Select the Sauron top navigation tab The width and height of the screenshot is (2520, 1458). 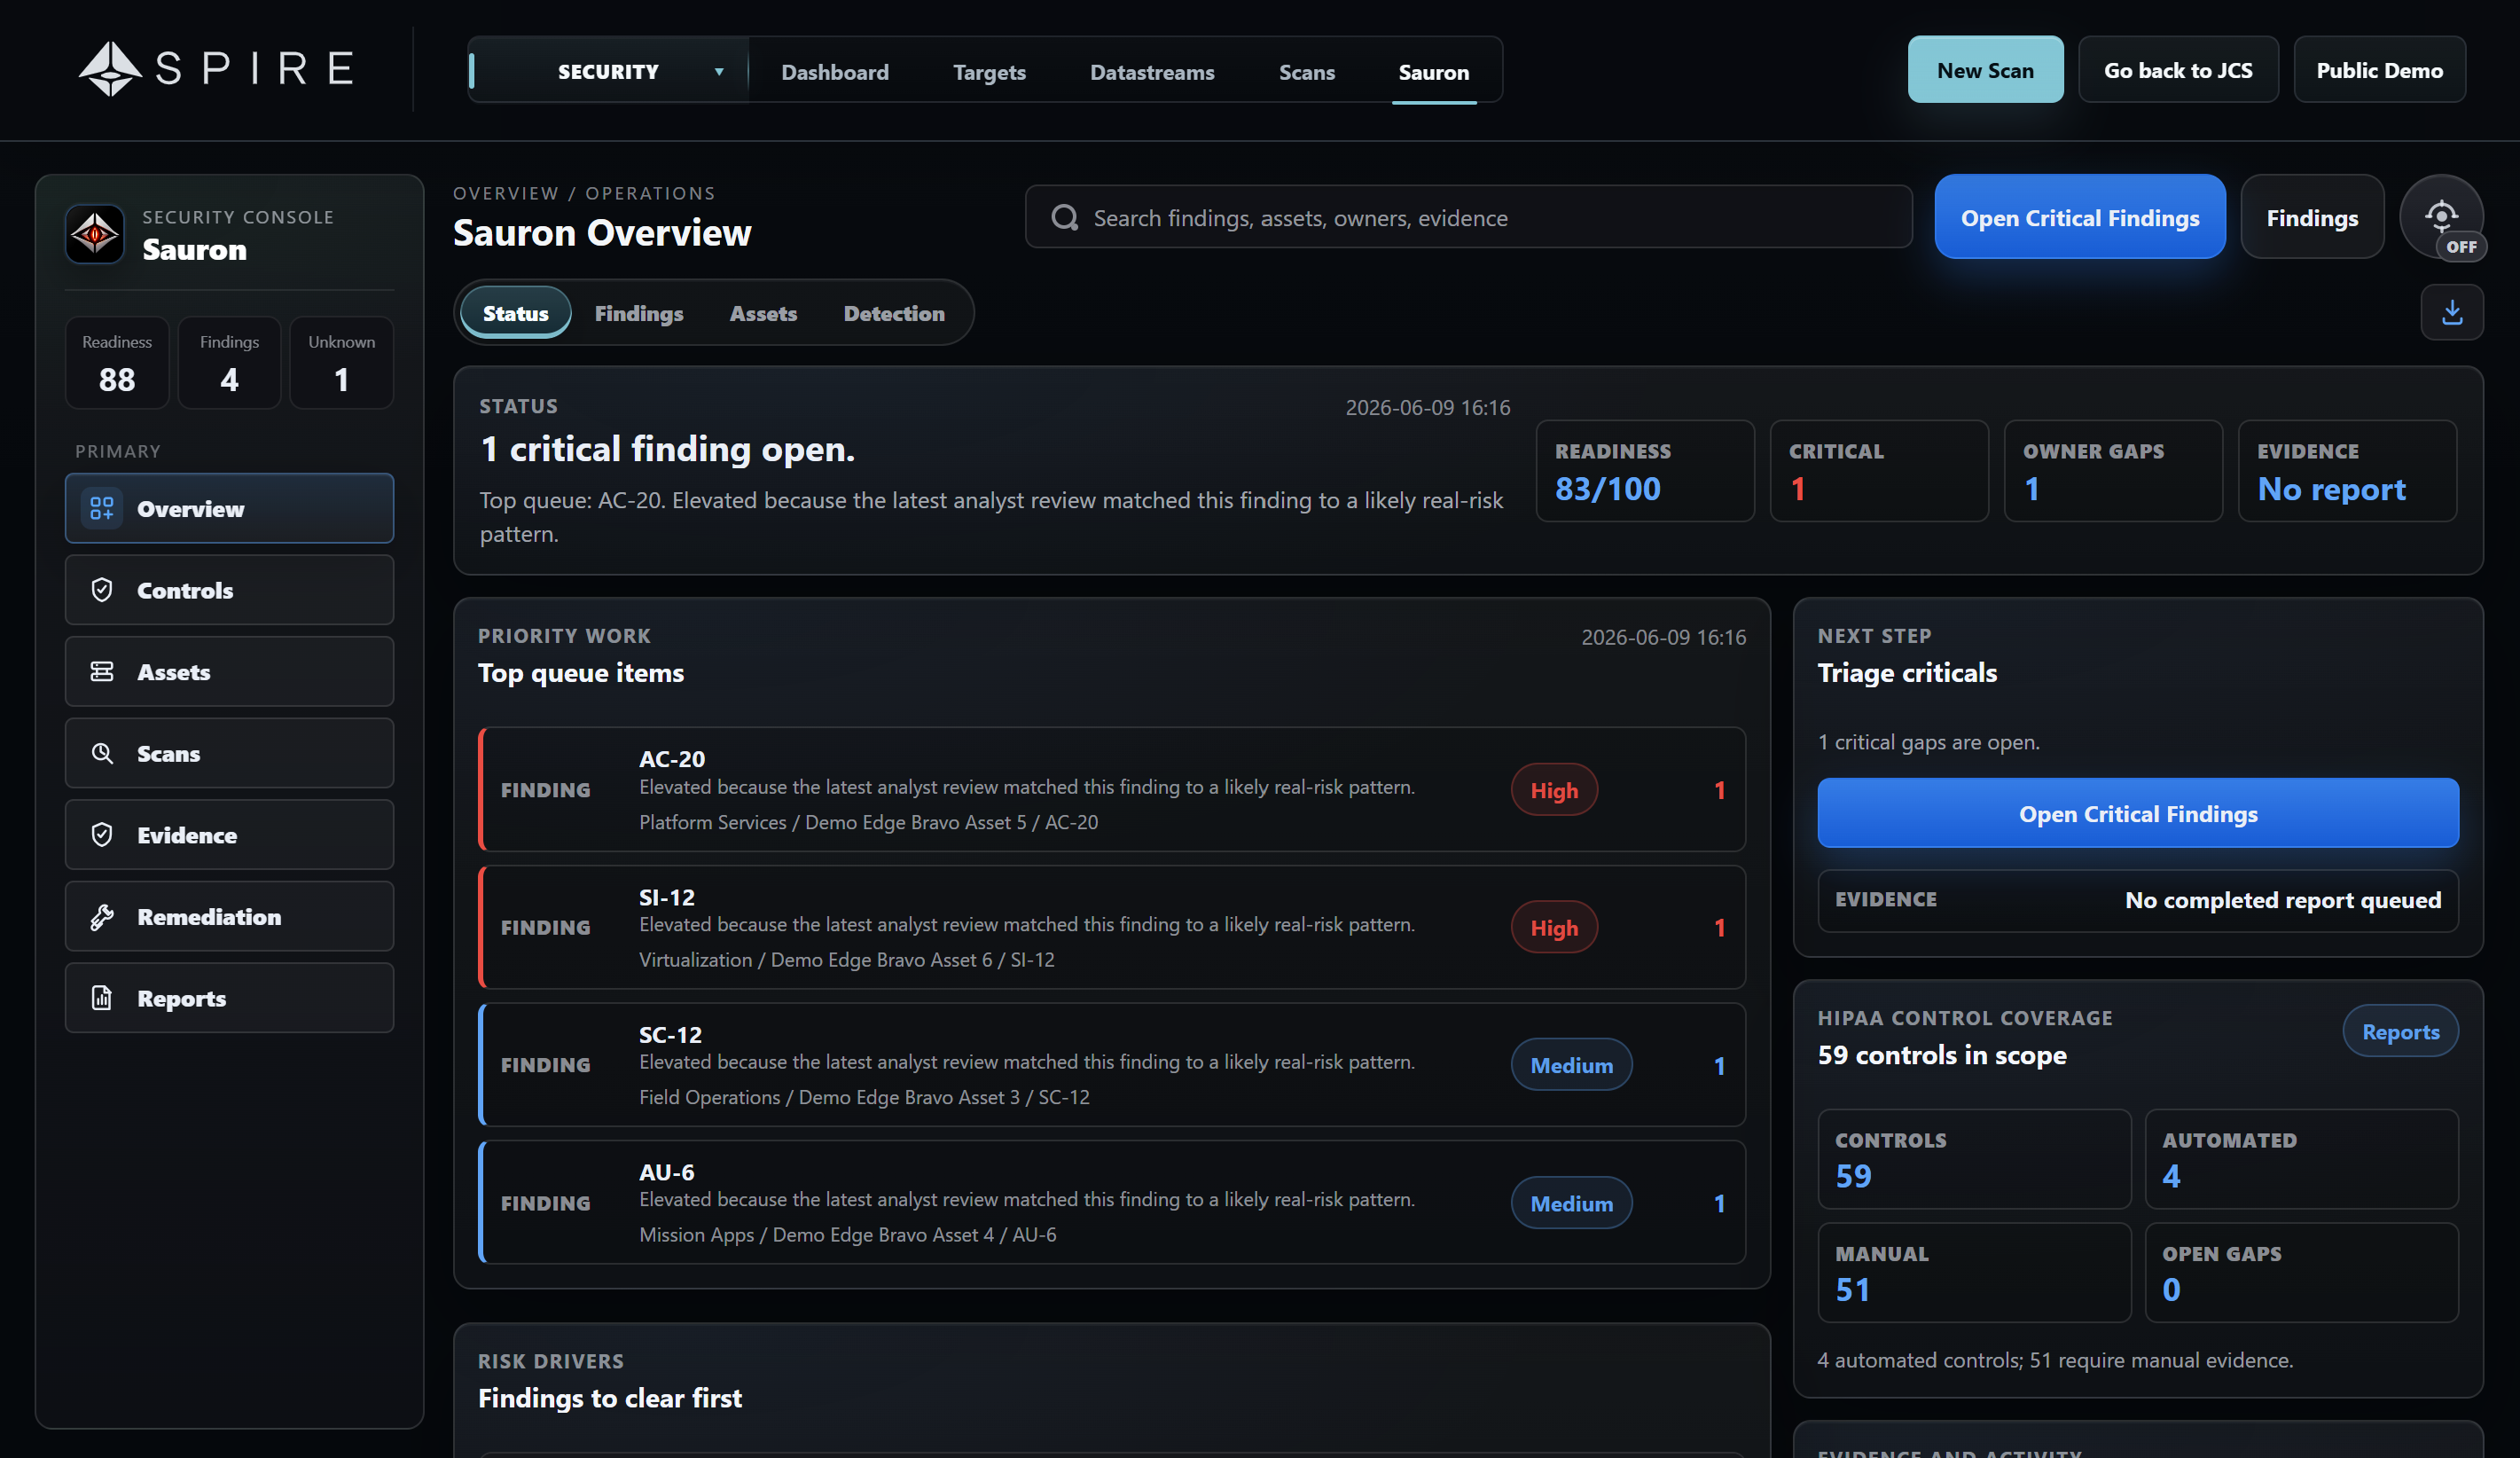(1433, 72)
